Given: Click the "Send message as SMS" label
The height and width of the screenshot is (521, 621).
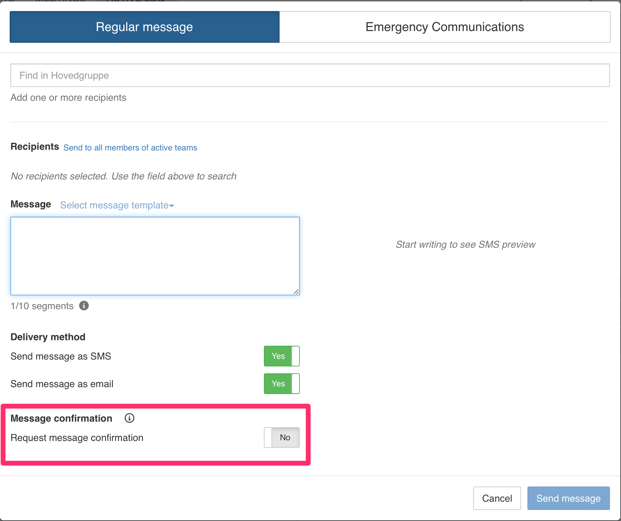Looking at the screenshot, I should [x=61, y=356].
